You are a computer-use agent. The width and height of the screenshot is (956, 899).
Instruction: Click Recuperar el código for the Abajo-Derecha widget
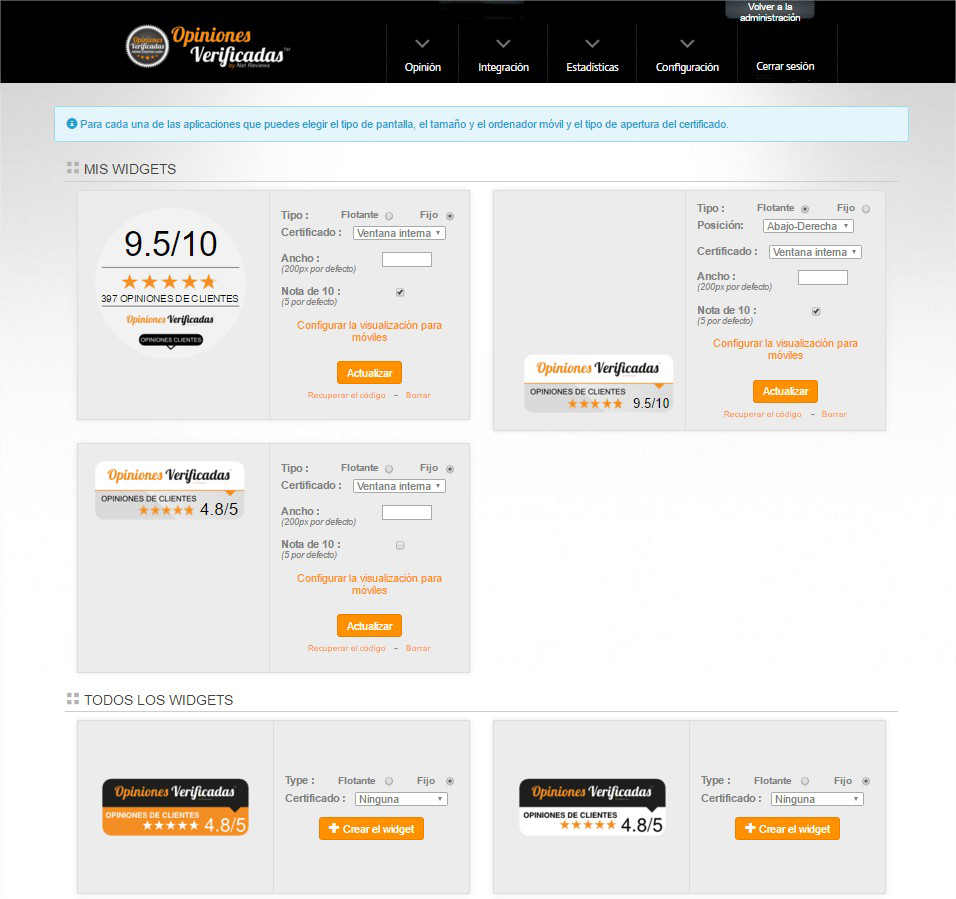coord(762,414)
